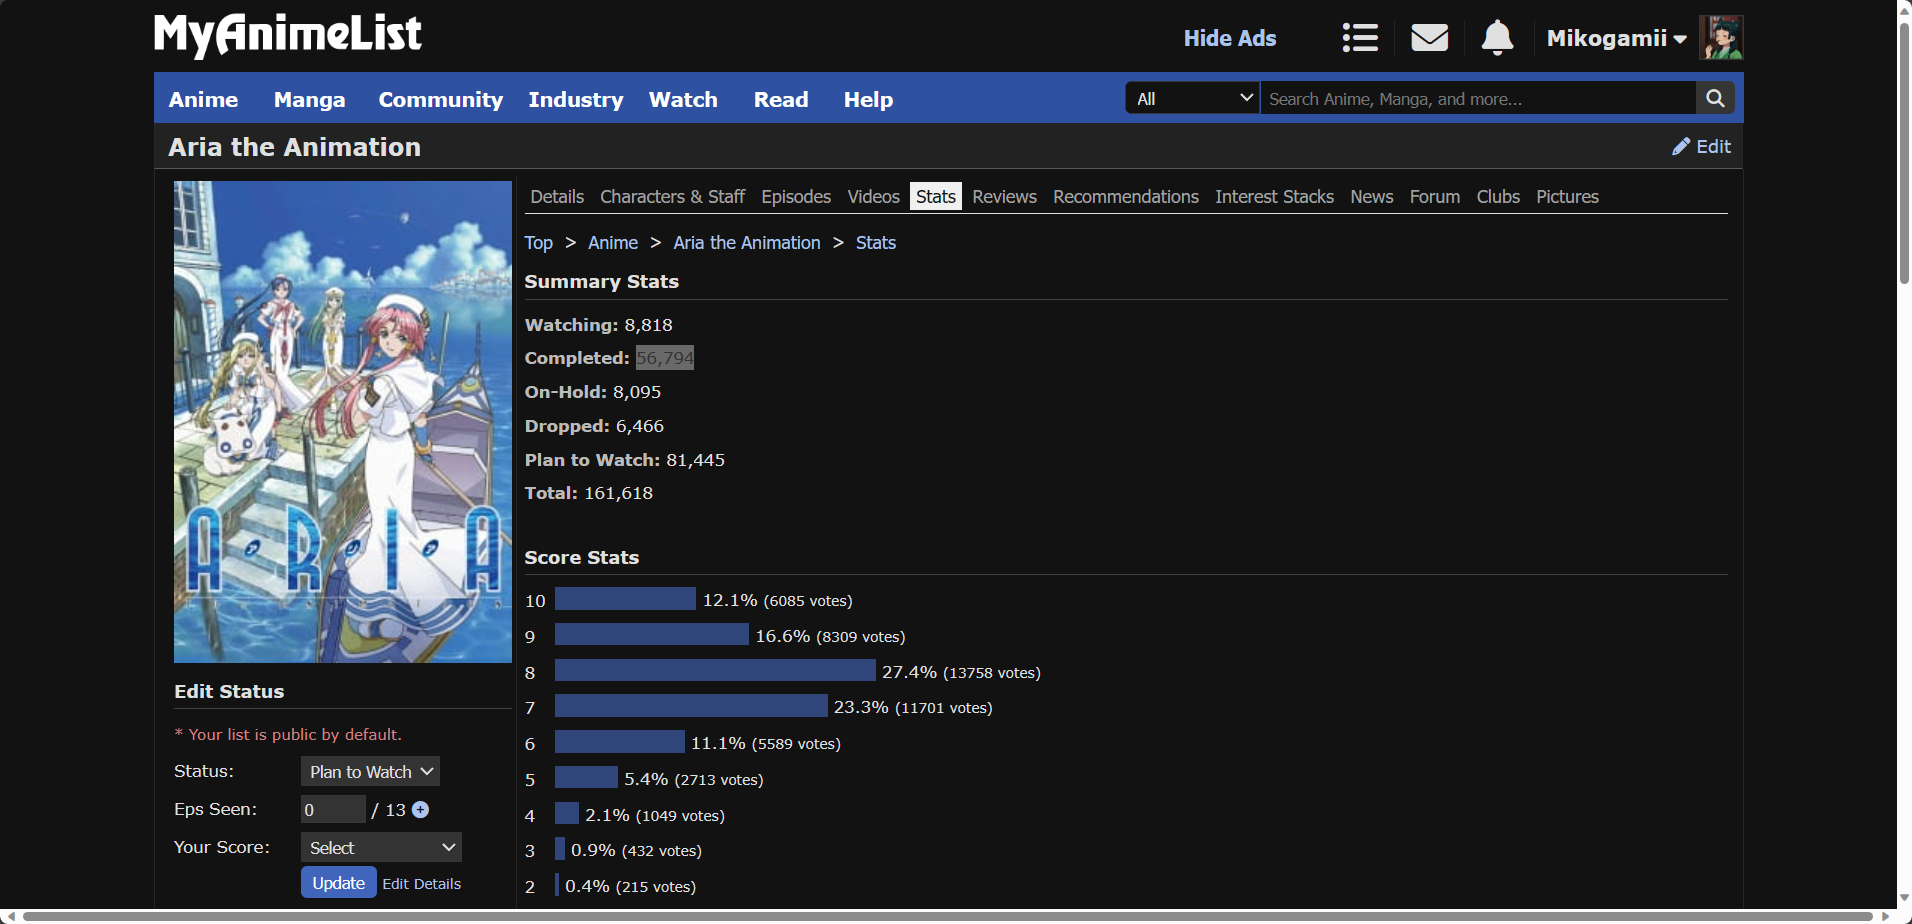Open messages via the envelope icon
Viewport: 1912px width, 924px height.
point(1429,38)
